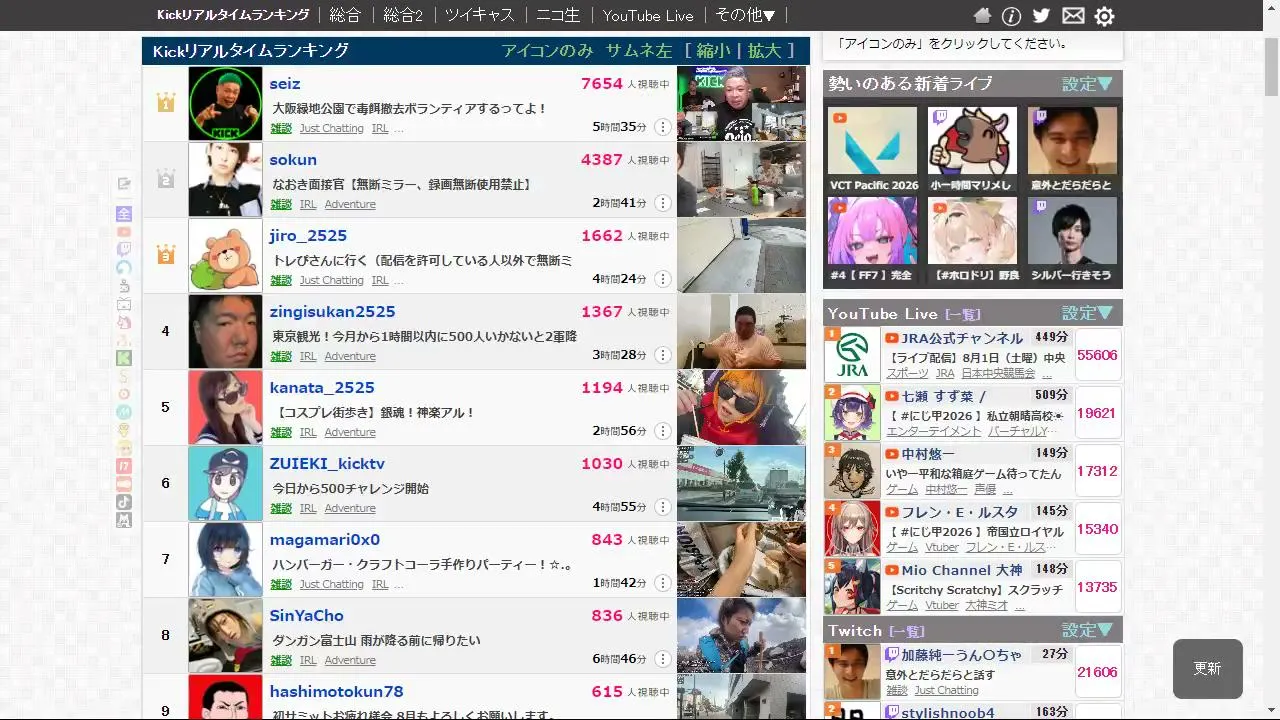Select the Twitch sidebar filter icon
The image size is (1280, 720).
click(x=124, y=250)
